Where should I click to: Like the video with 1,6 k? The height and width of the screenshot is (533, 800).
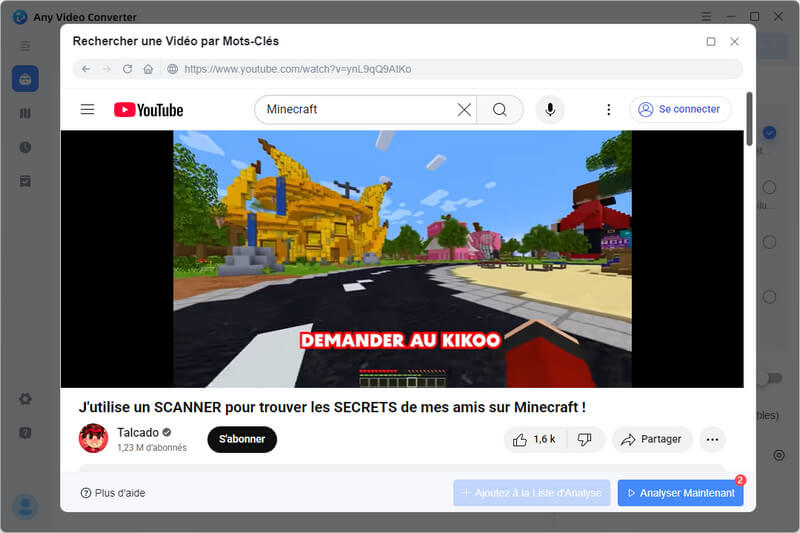pos(535,439)
